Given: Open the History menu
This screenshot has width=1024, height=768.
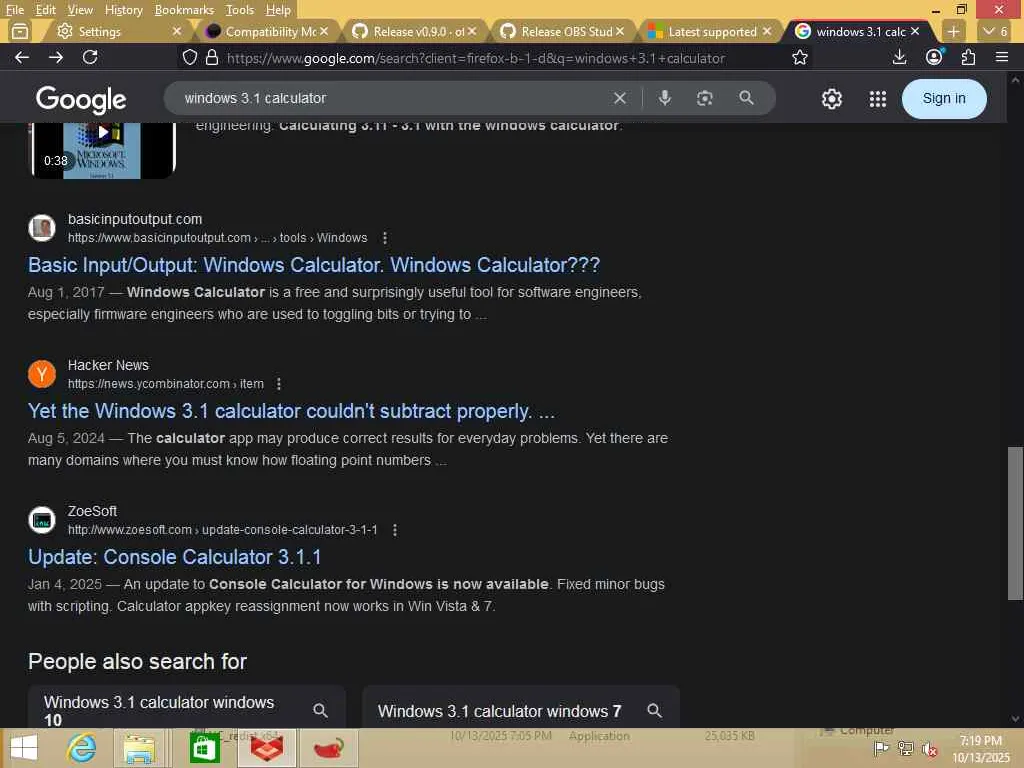Looking at the screenshot, I should (x=123, y=10).
